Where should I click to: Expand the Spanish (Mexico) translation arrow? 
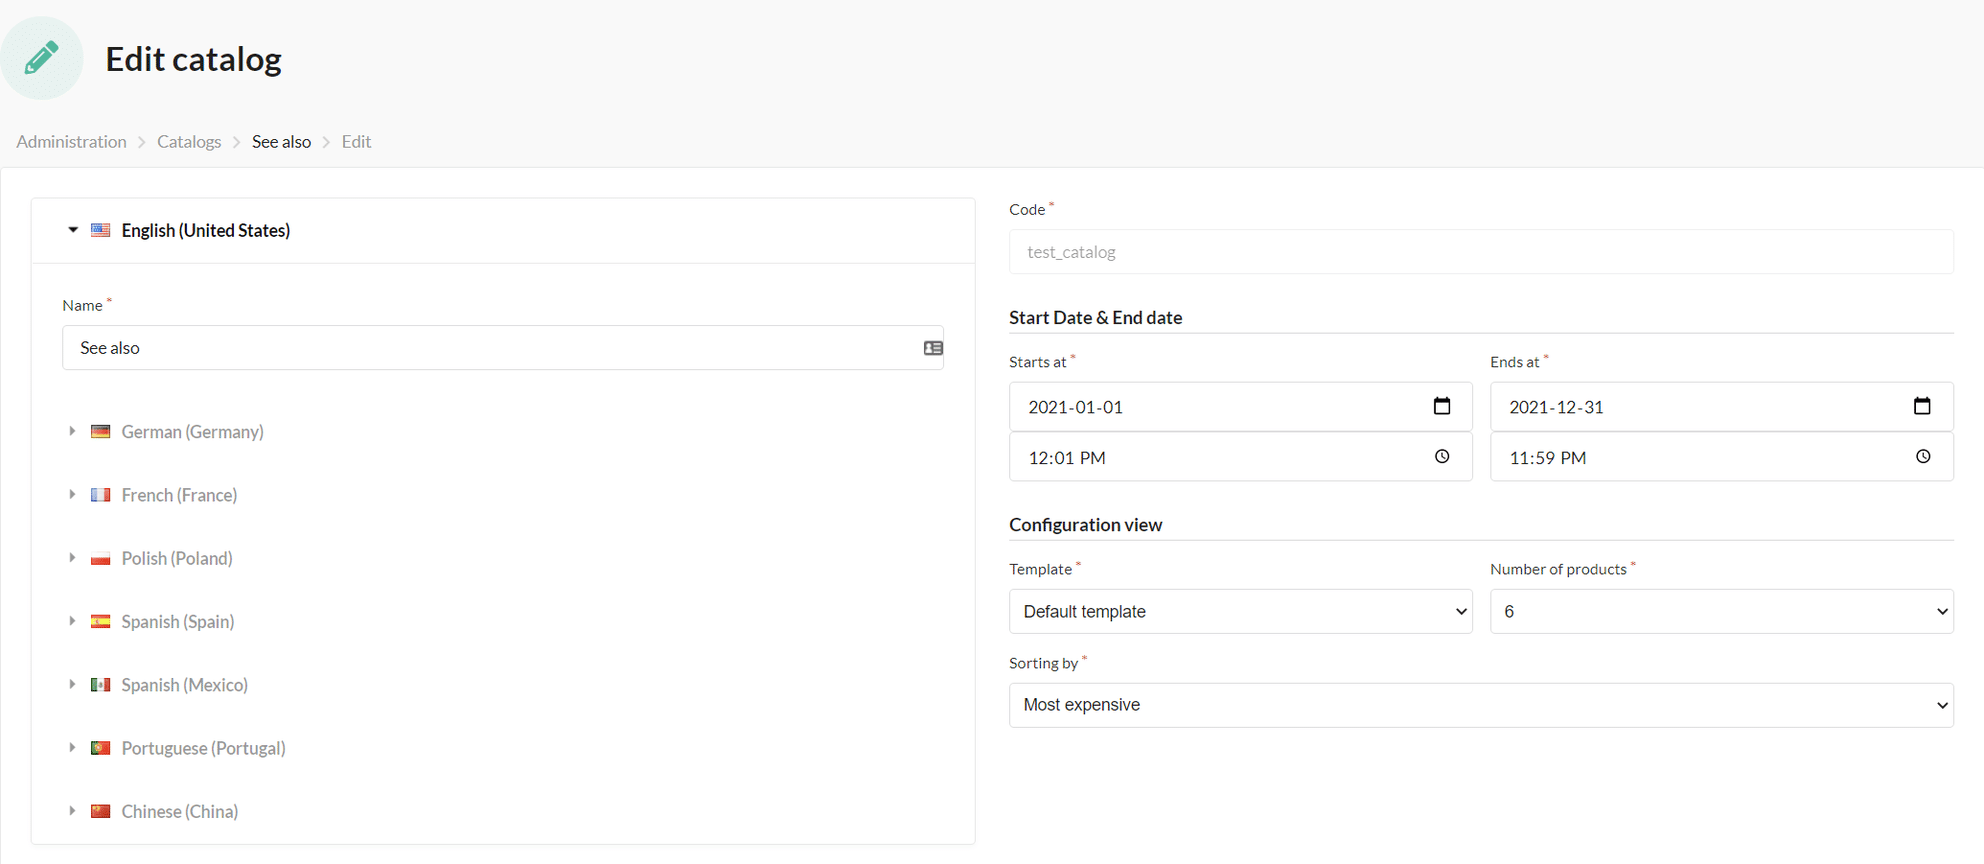[x=72, y=684]
